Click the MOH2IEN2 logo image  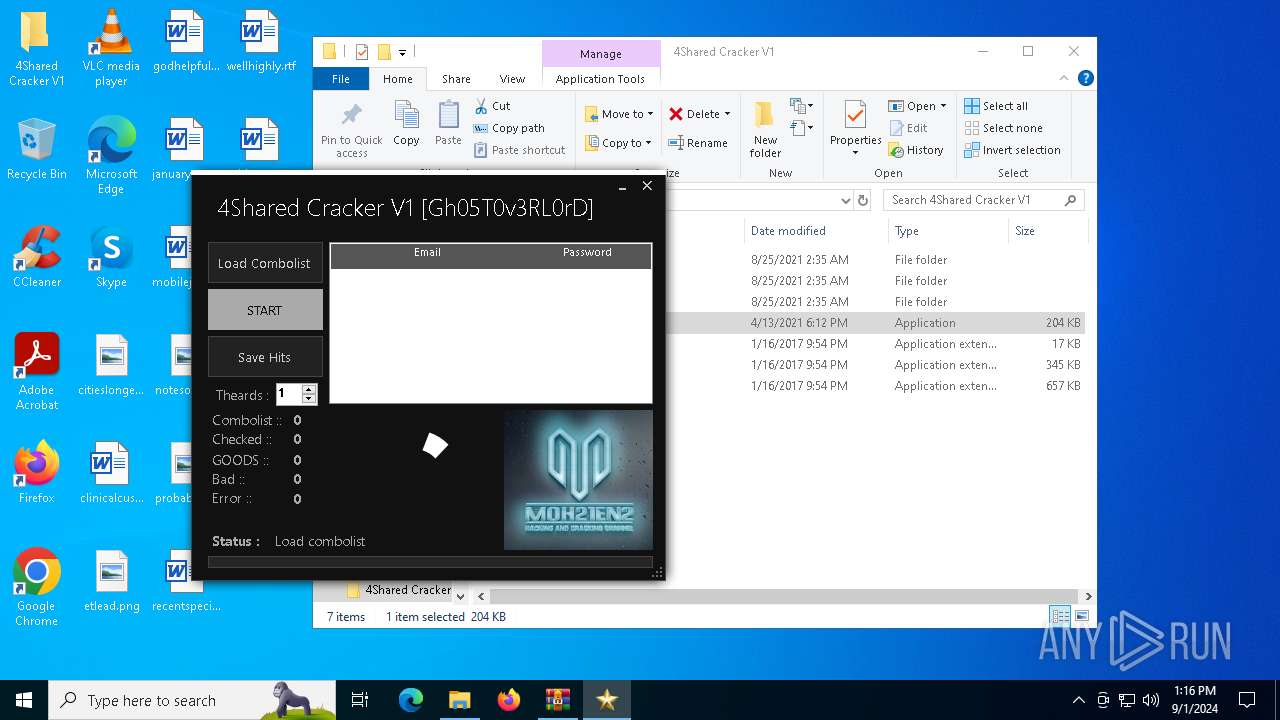pyautogui.click(x=578, y=480)
